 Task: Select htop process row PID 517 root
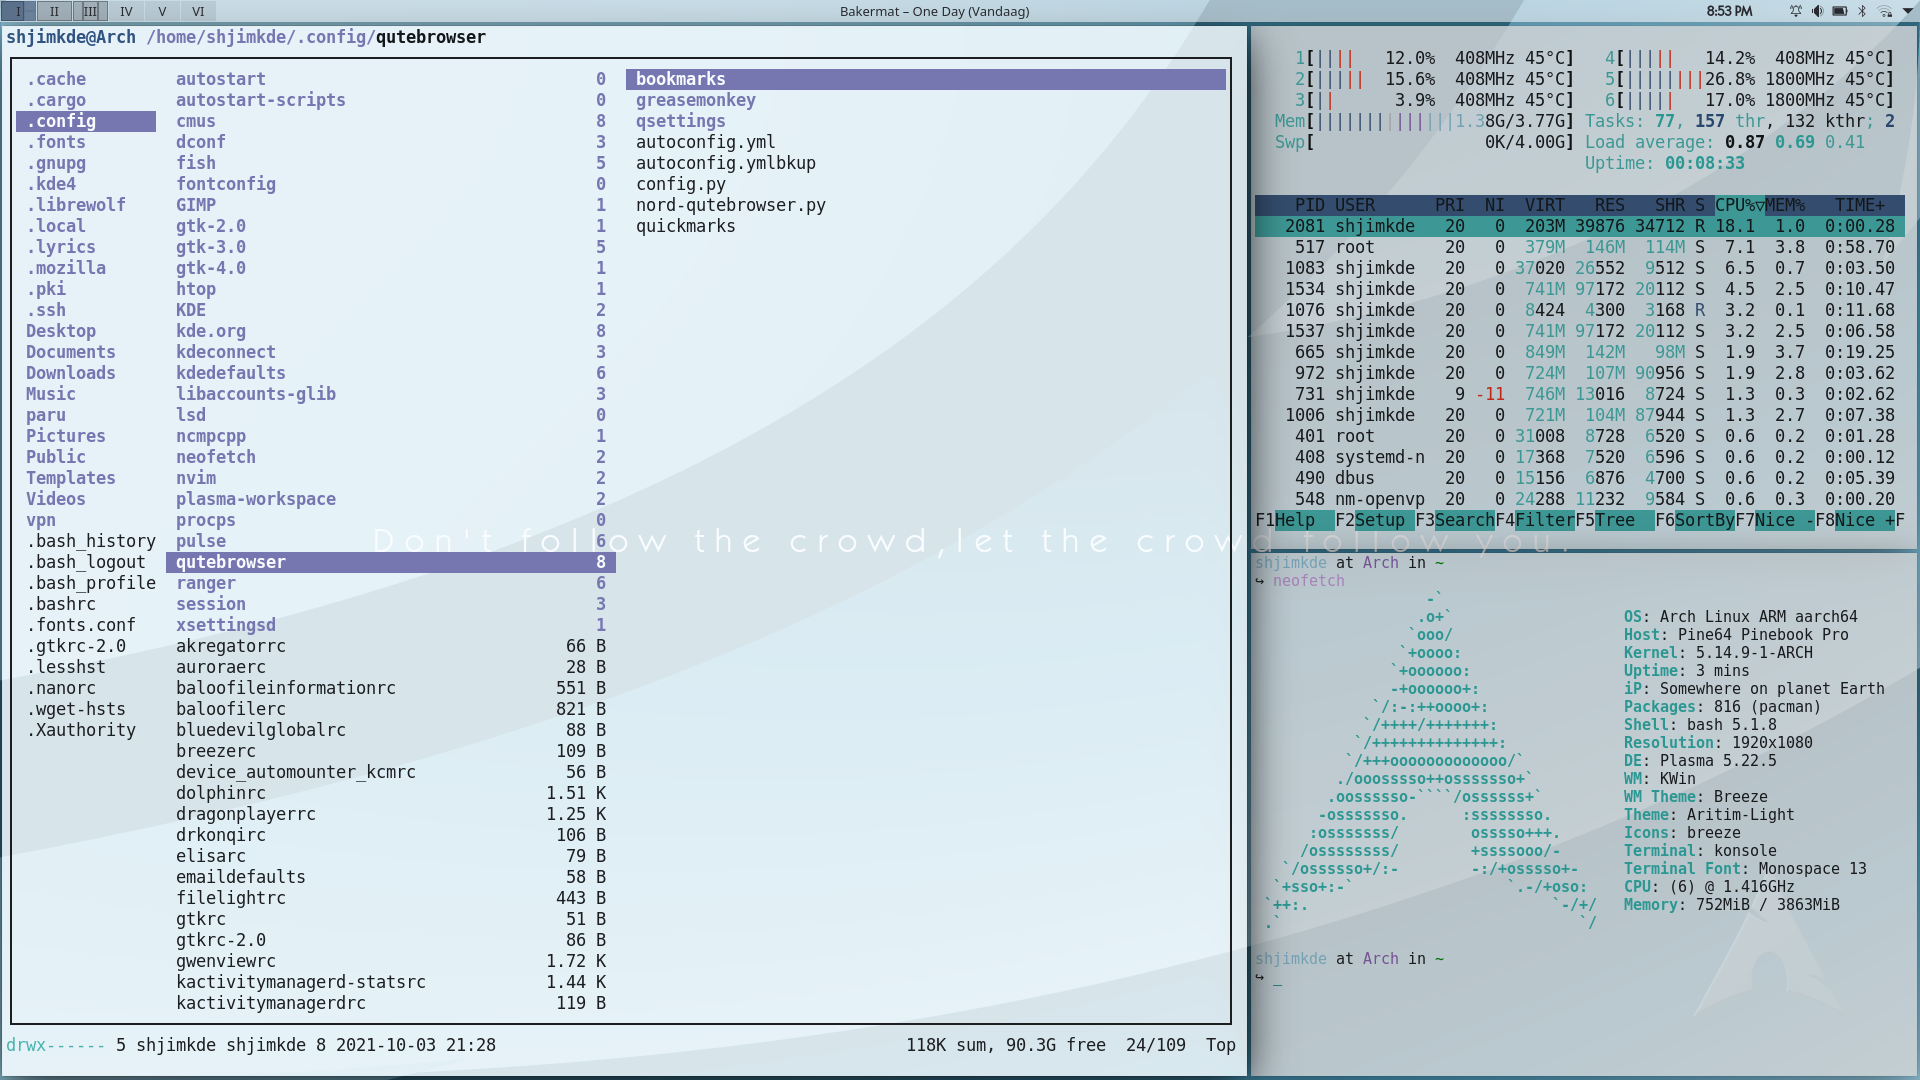[1580, 247]
